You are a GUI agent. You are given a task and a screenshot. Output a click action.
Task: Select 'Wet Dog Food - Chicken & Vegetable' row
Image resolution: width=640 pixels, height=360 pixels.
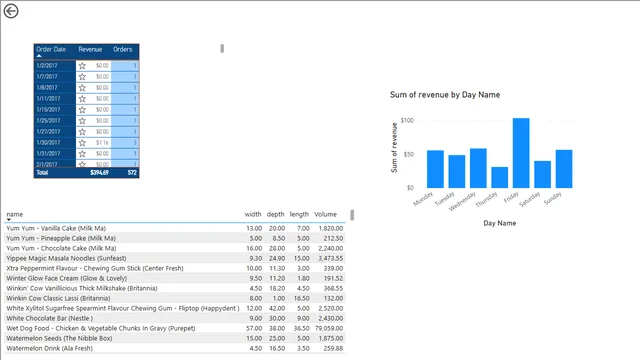pyautogui.click(x=175, y=328)
